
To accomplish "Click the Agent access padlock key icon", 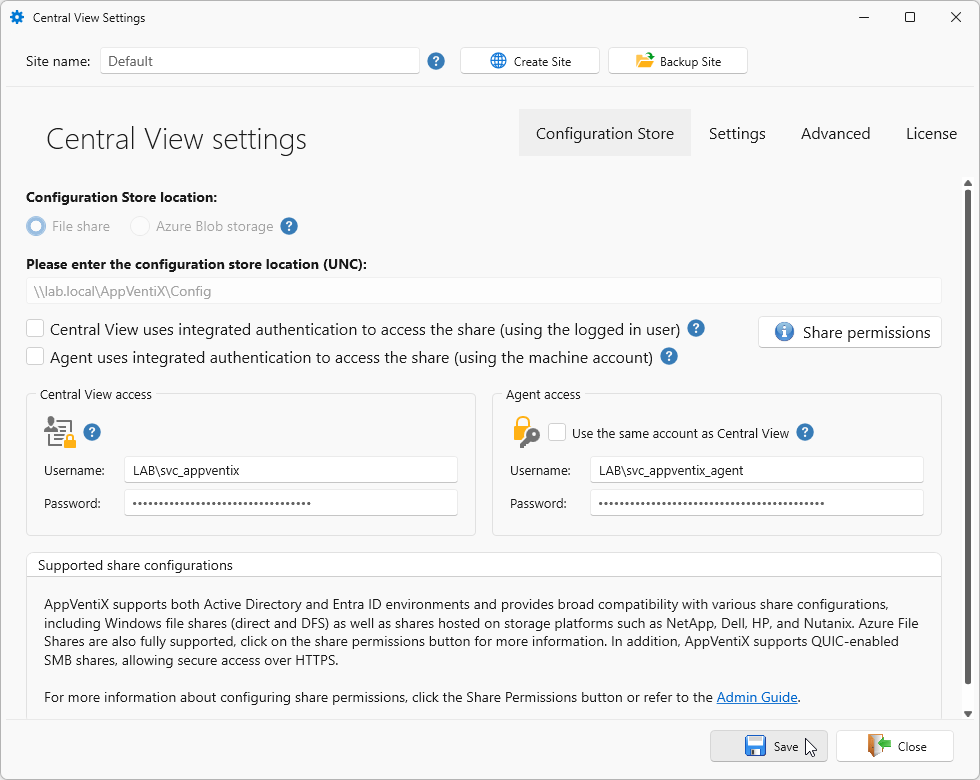I will click(x=526, y=432).
